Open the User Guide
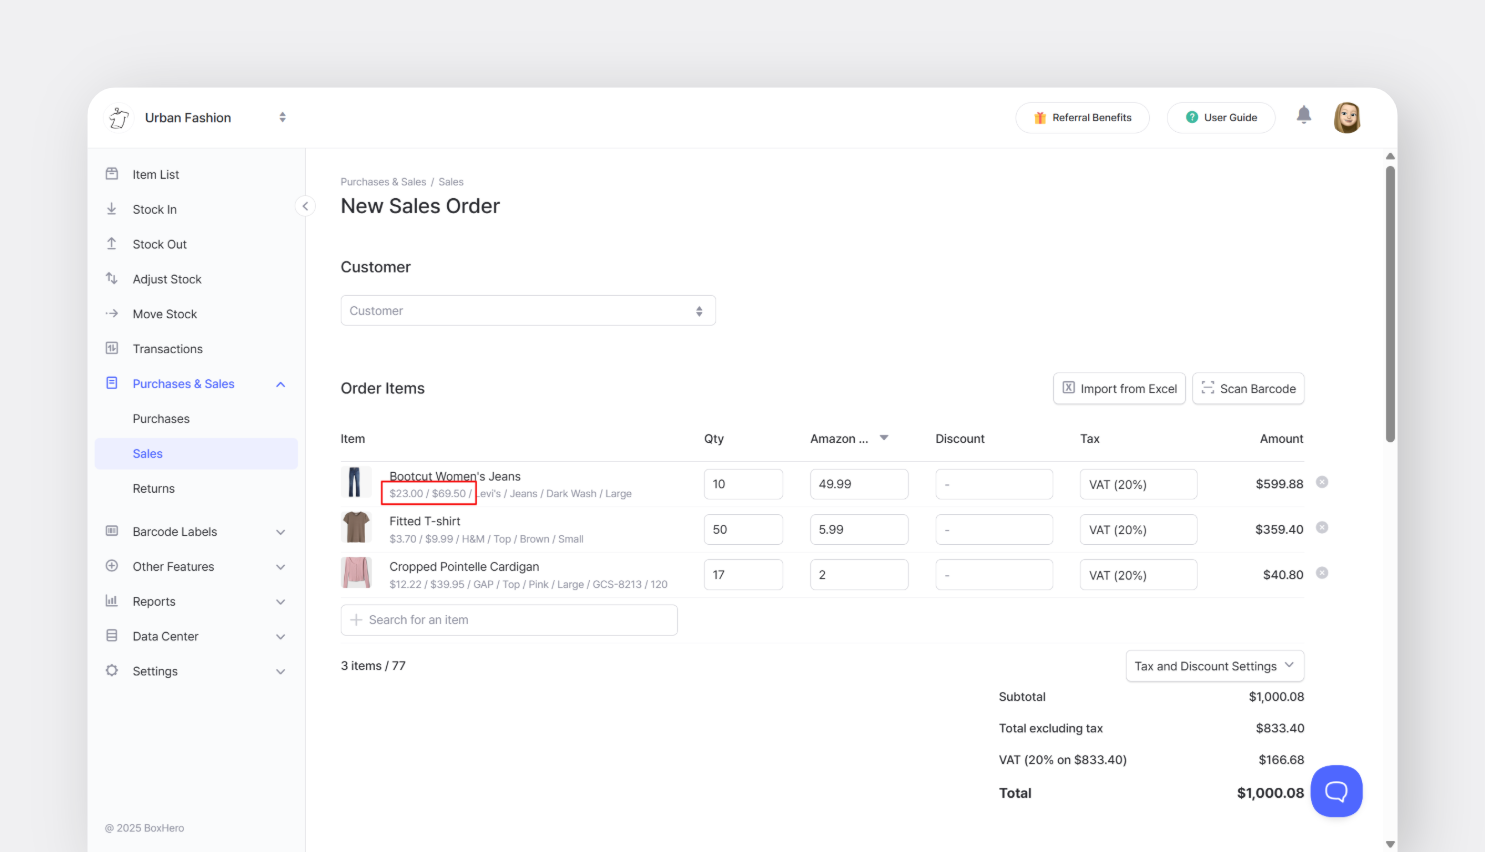The width and height of the screenshot is (1485, 852). [x=1221, y=117]
